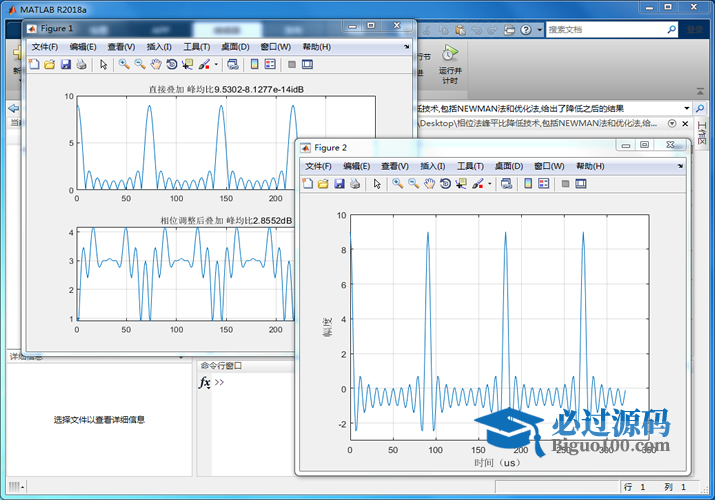Click New Figure icon in Figure 1 toolbar

point(34,64)
